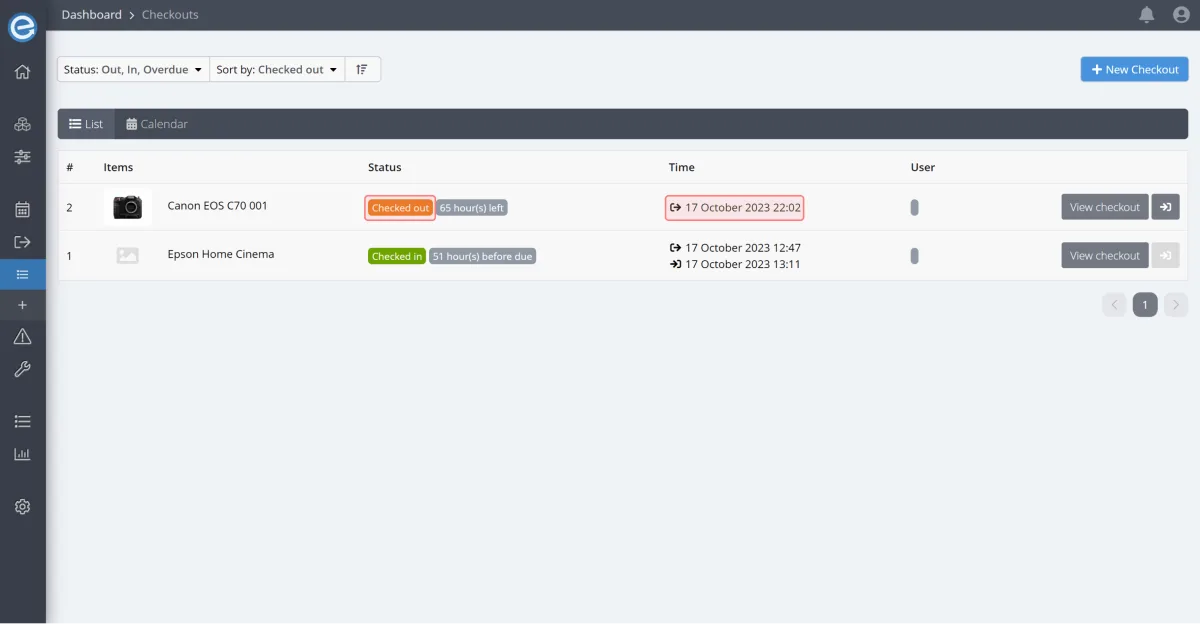Switch to the Calendar tab

point(157,124)
